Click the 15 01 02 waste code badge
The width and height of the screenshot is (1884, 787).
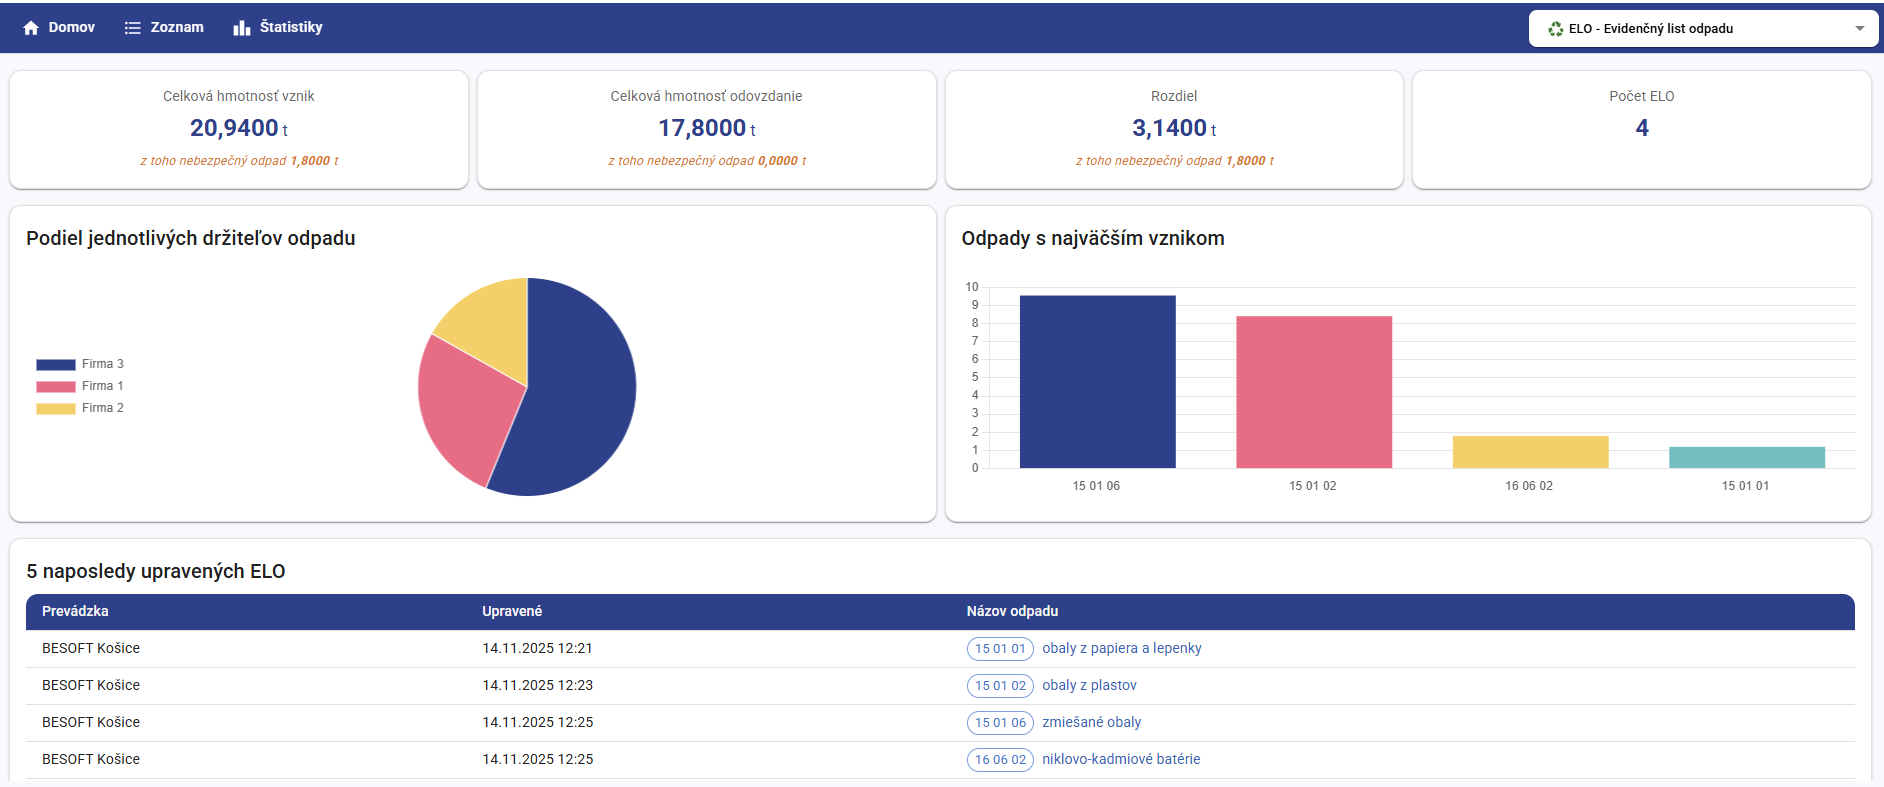click(x=1000, y=686)
